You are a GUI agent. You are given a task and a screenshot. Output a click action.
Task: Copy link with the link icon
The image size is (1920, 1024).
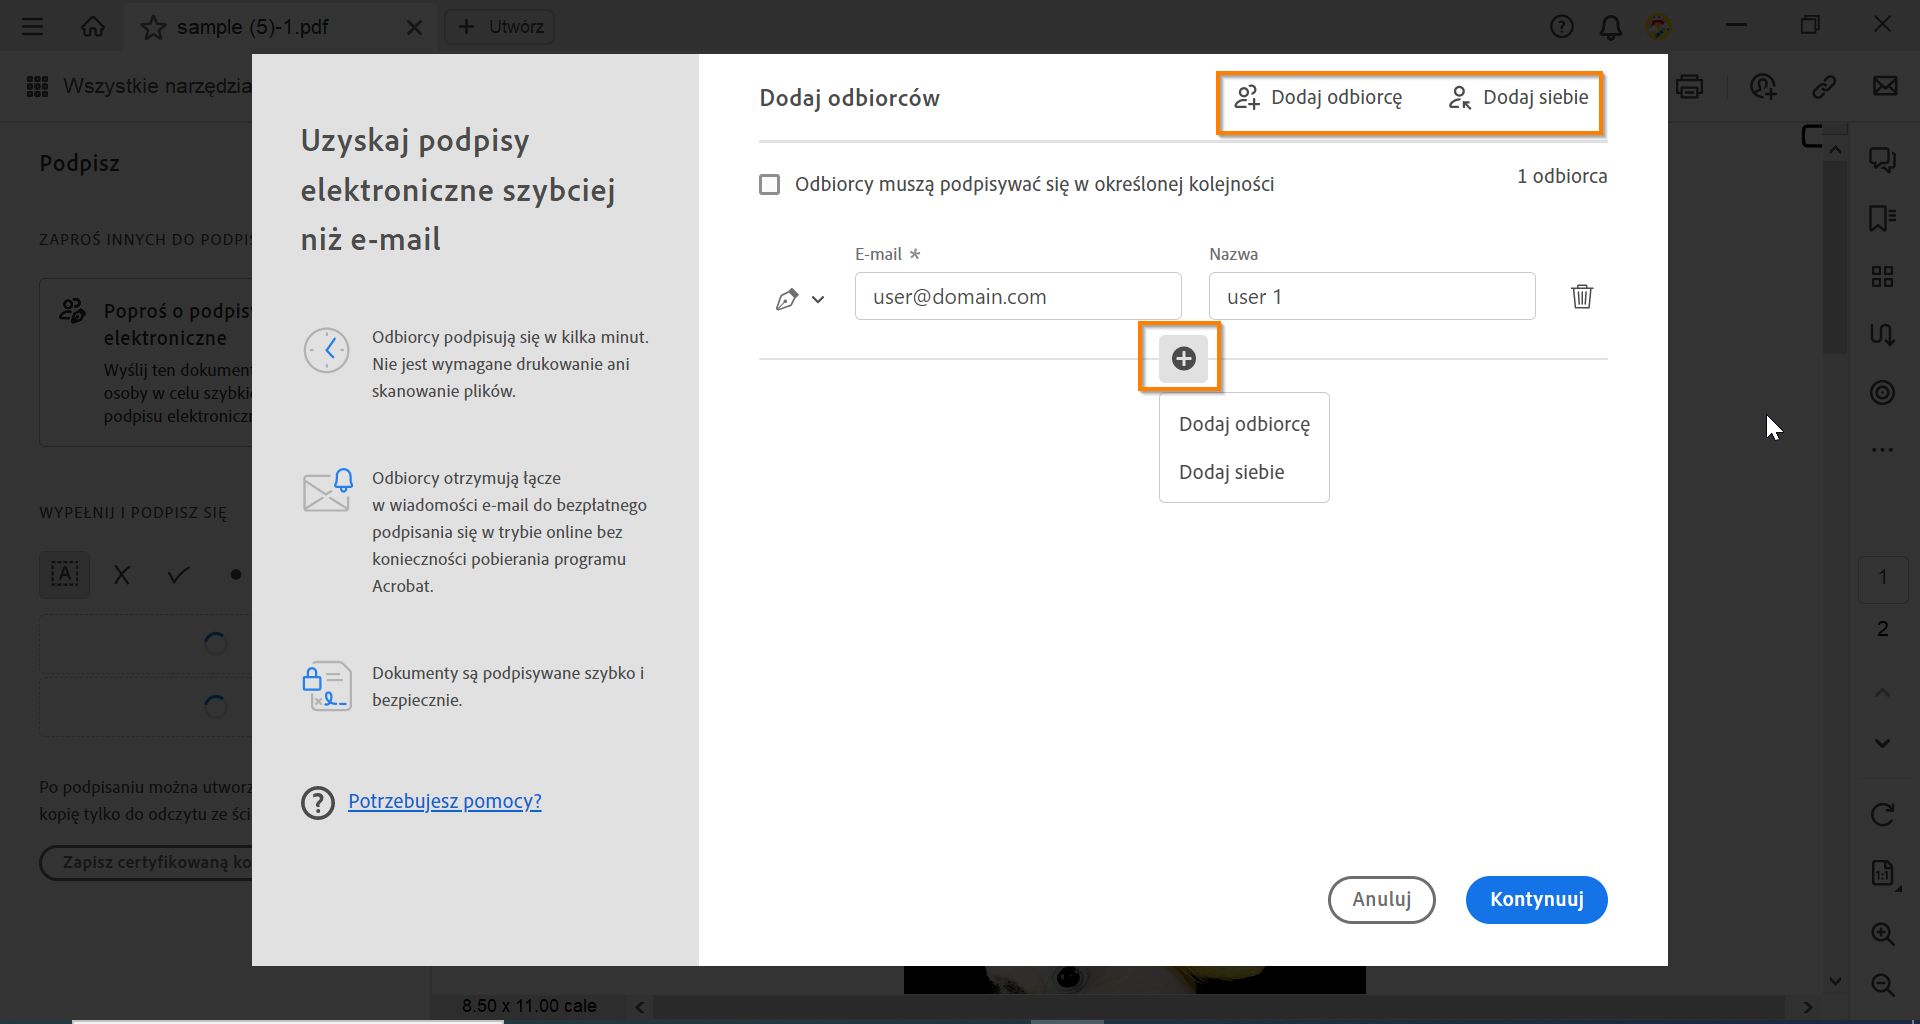[x=1824, y=87]
